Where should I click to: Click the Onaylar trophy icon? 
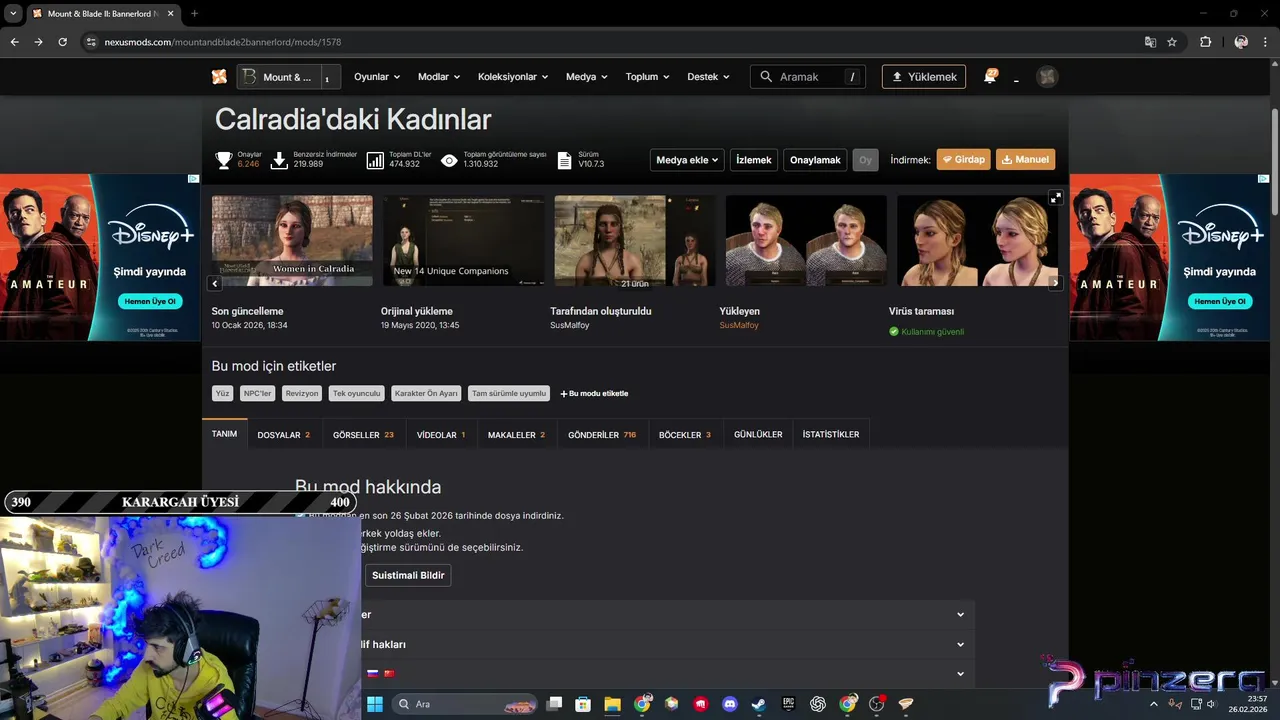tap(224, 160)
